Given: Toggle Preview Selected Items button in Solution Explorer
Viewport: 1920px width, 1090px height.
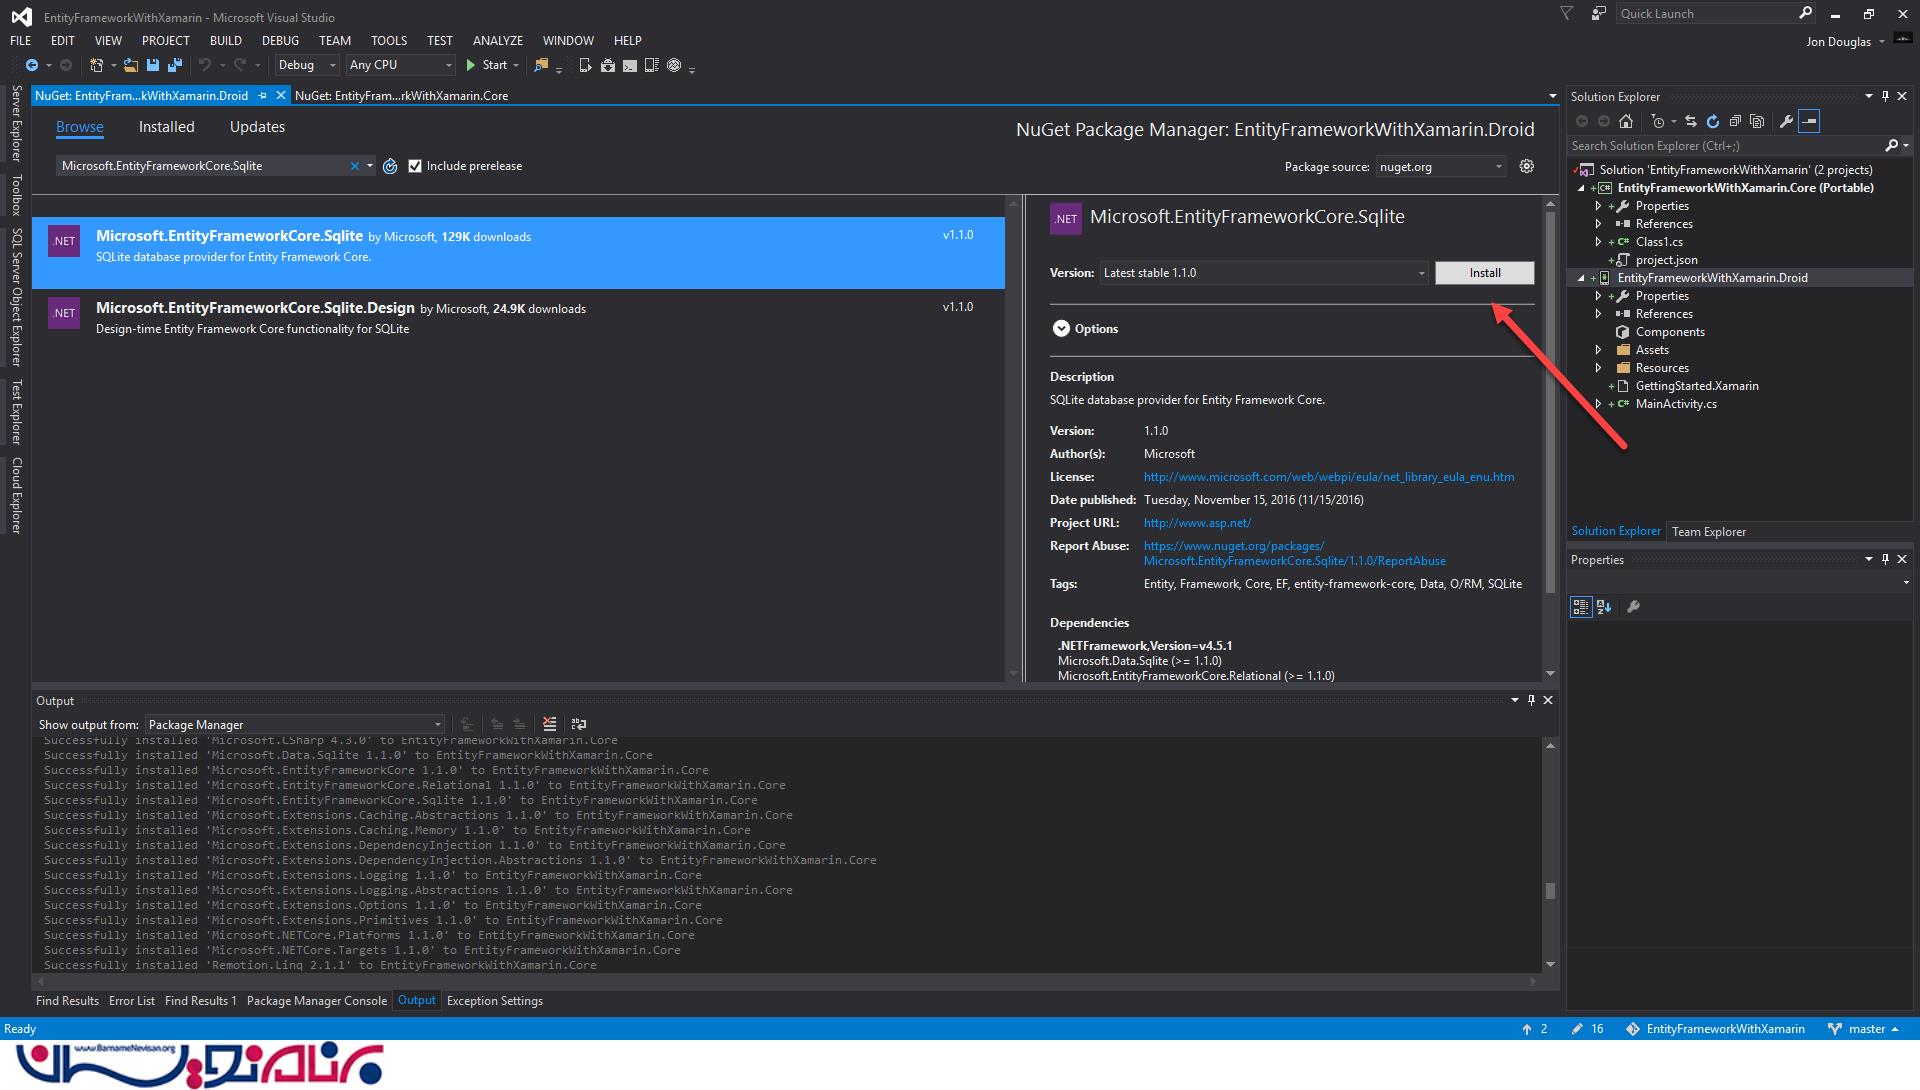Looking at the screenshot, I should click(x=1809, y=121).
